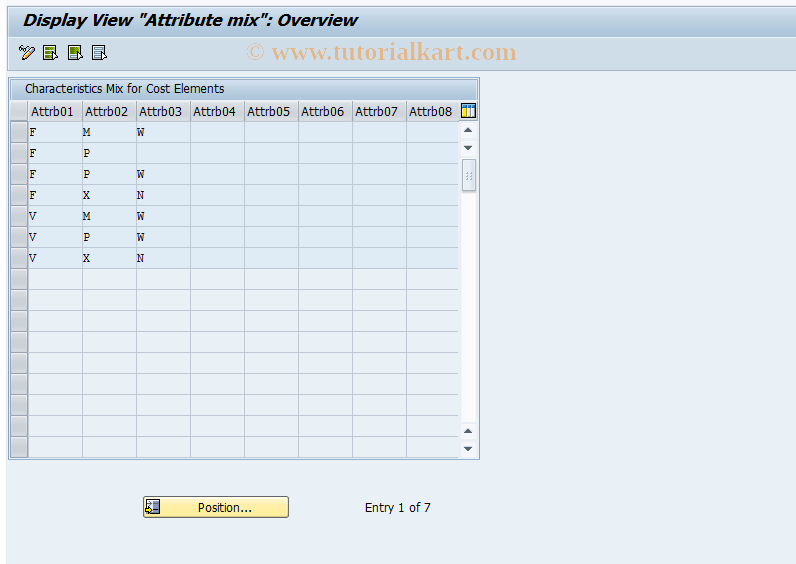Click Attrb02 cell X in F X N row

coord(109,195)
